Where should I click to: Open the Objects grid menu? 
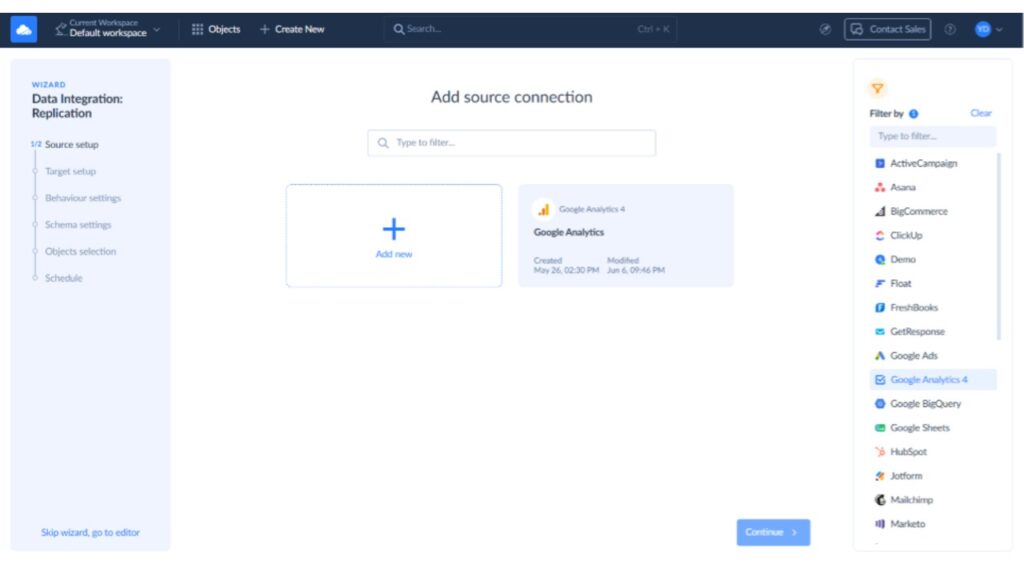[x=216, y=29]
